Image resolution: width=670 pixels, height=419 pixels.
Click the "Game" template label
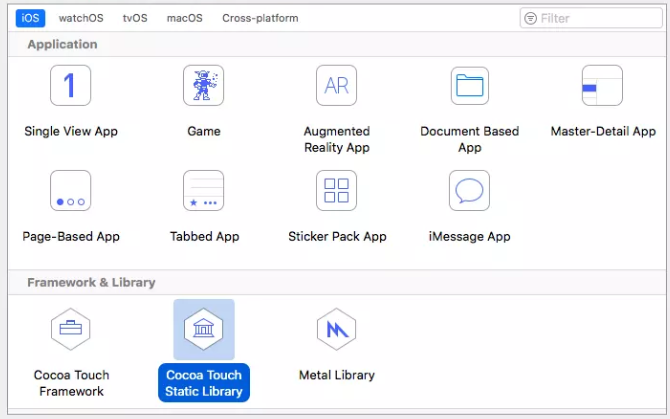(204, 131)
